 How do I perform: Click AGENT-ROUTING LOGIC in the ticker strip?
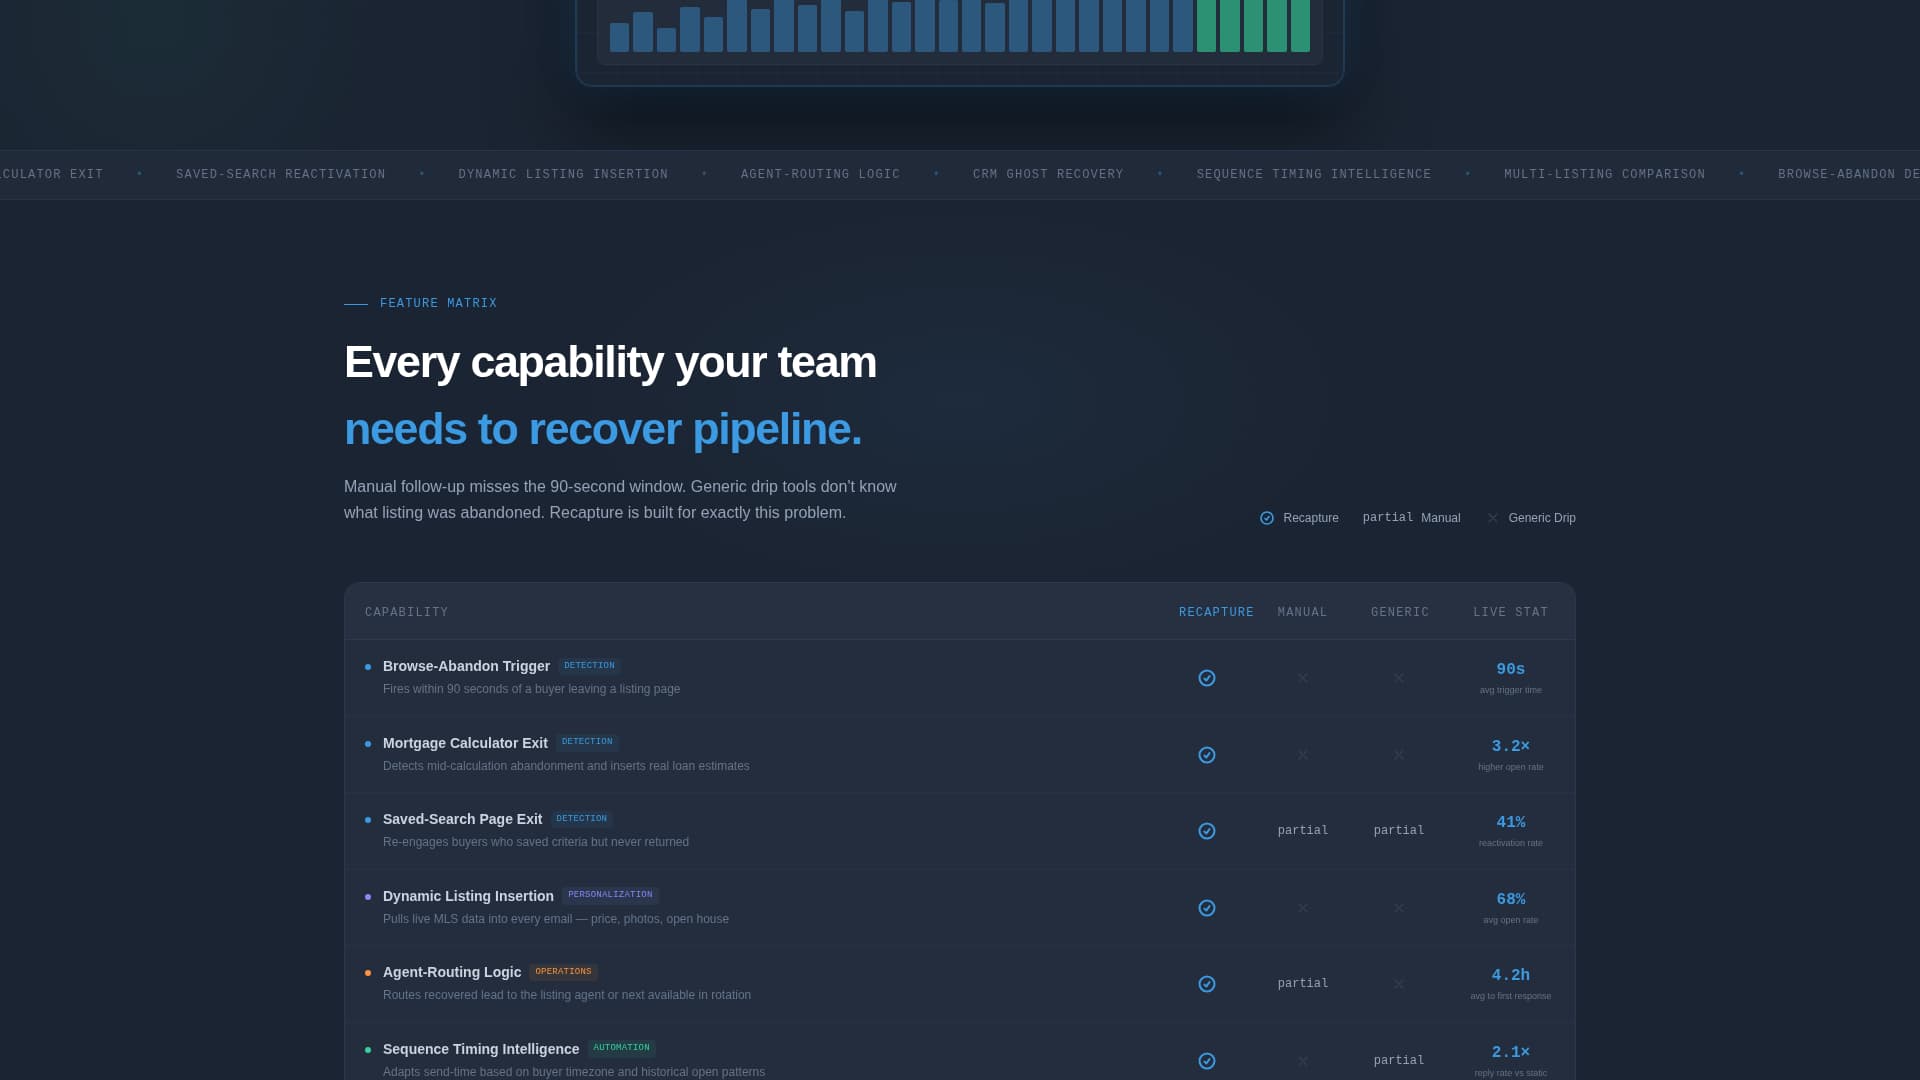coord(820,174)
